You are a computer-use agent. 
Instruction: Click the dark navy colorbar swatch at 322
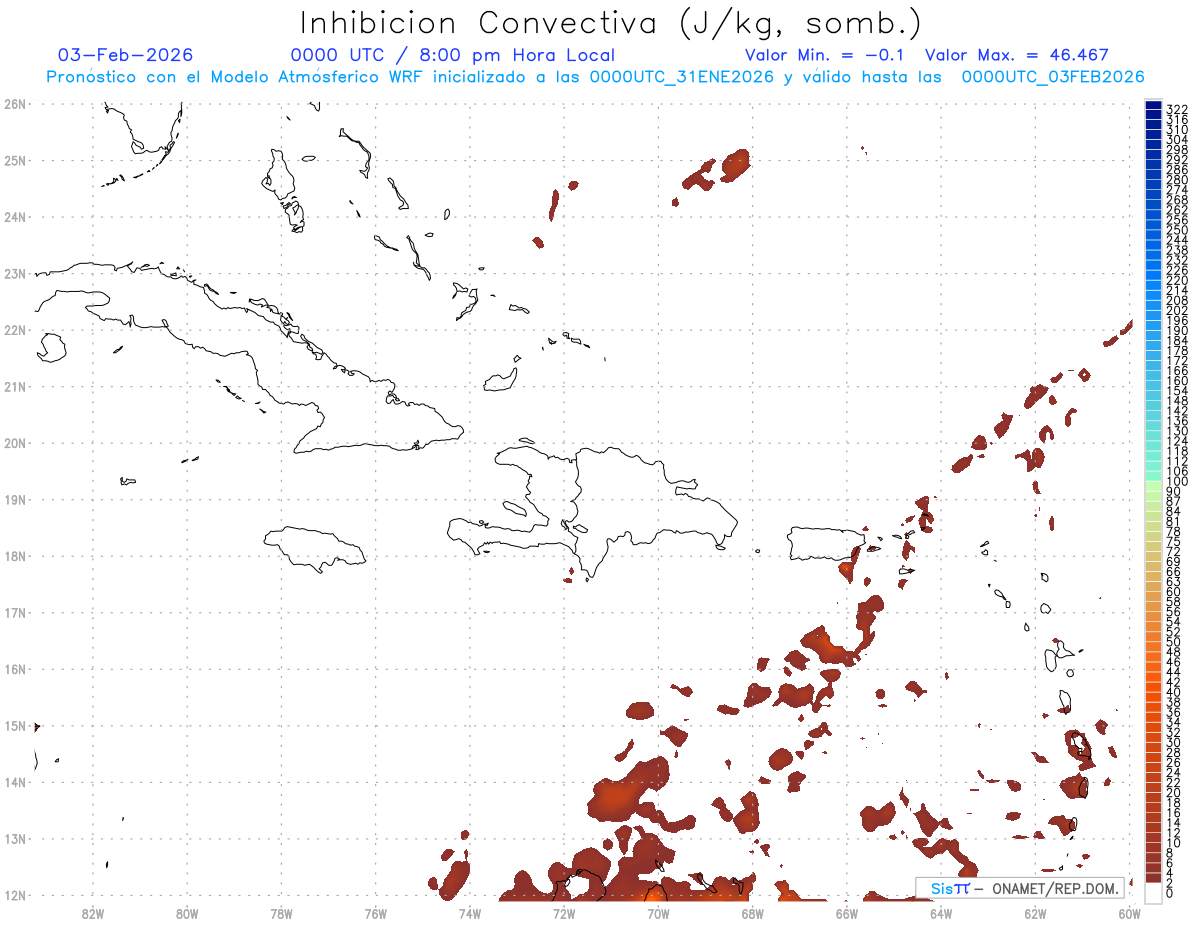1153,106
